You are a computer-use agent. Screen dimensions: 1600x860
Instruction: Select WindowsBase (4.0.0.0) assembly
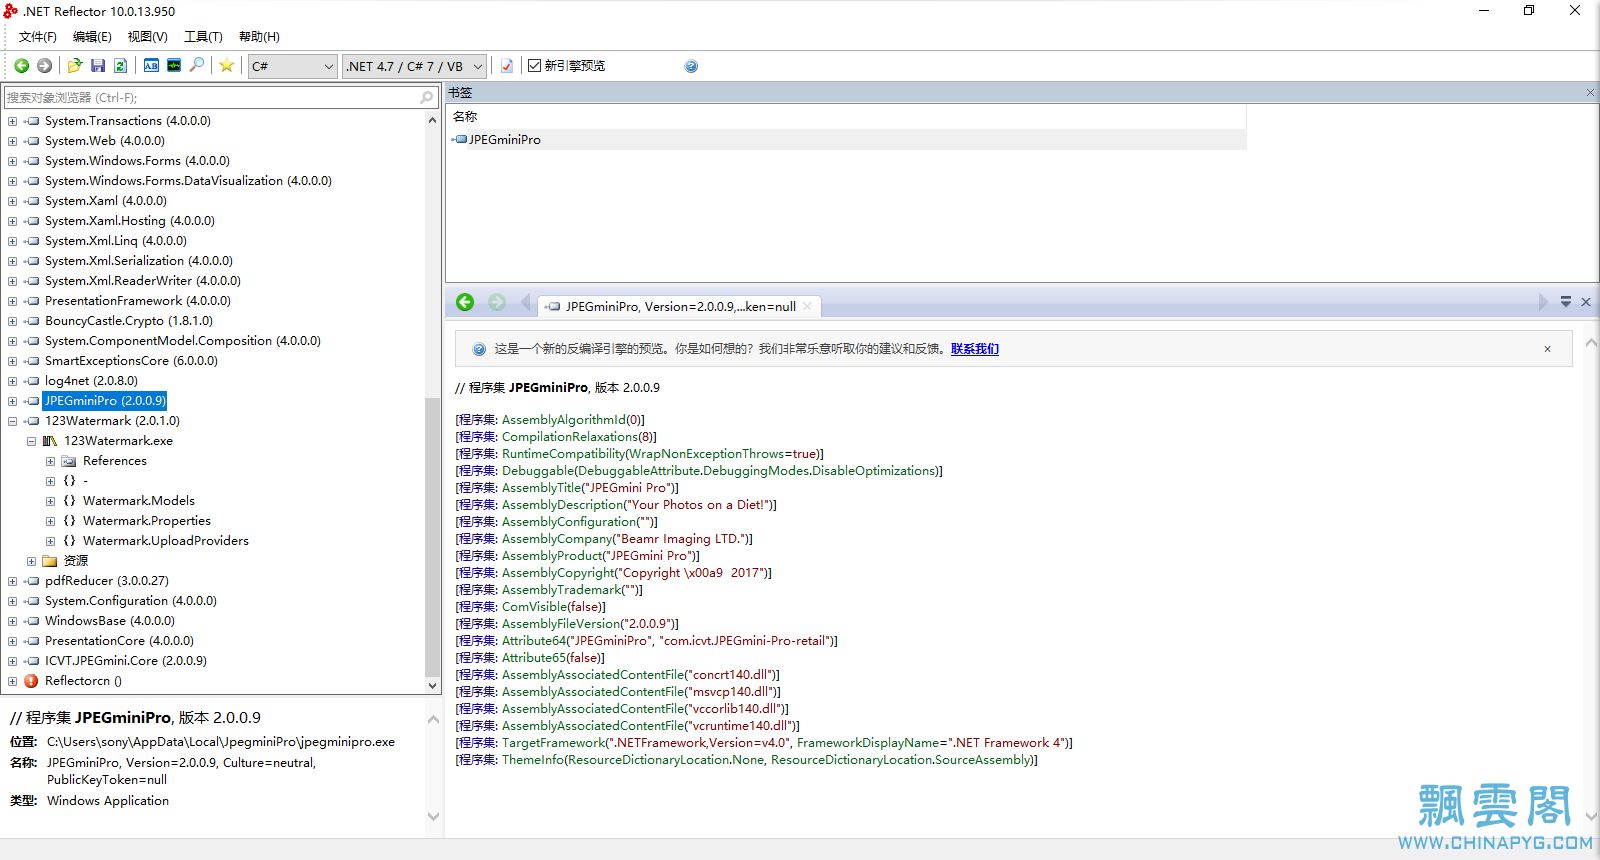click(109, 621)
